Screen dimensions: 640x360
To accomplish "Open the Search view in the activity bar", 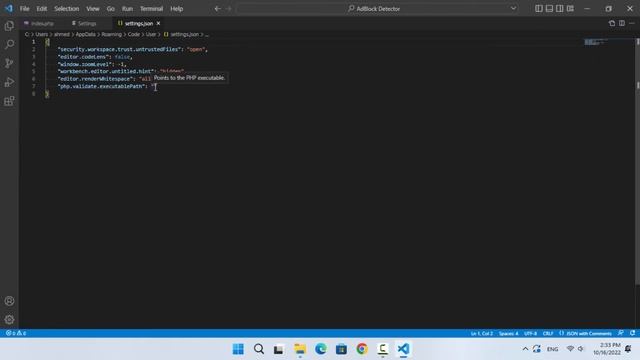I will pyautogui.click(x=9, y=44).
